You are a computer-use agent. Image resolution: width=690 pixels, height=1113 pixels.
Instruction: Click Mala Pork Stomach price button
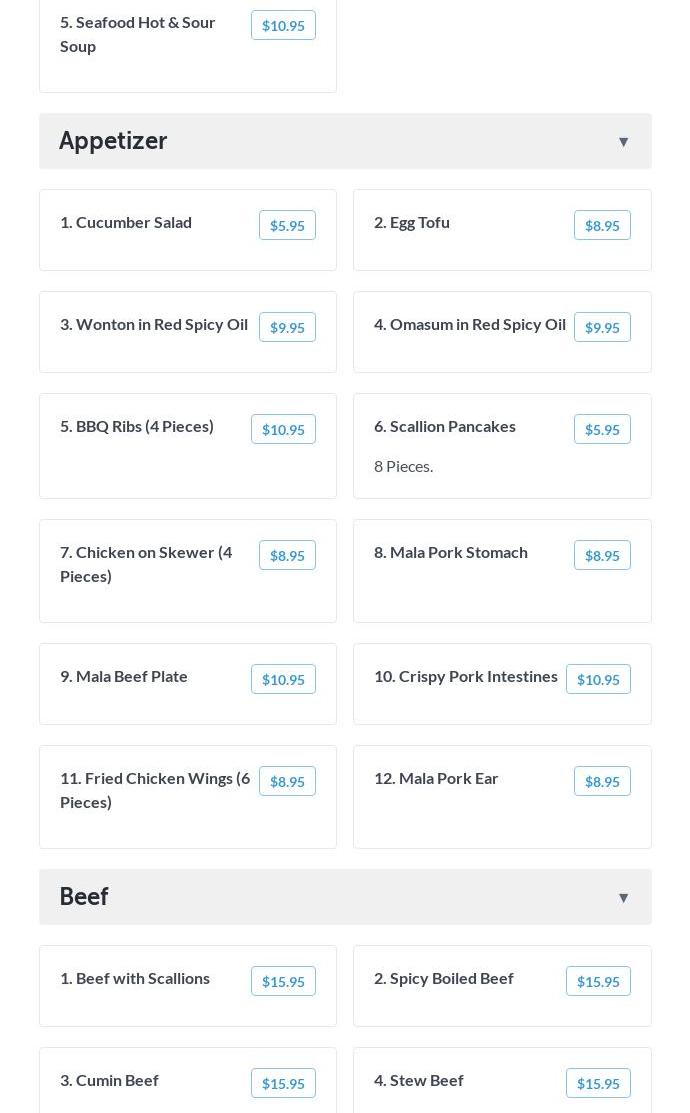tap(602, 556)
